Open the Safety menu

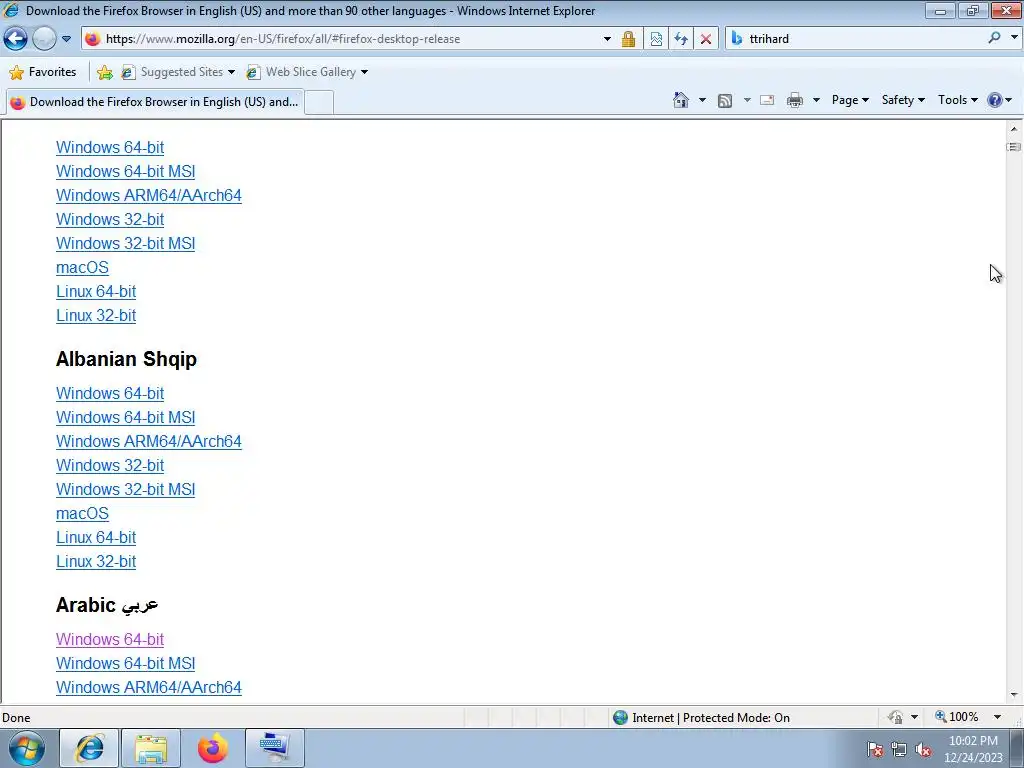click(903, 100)
